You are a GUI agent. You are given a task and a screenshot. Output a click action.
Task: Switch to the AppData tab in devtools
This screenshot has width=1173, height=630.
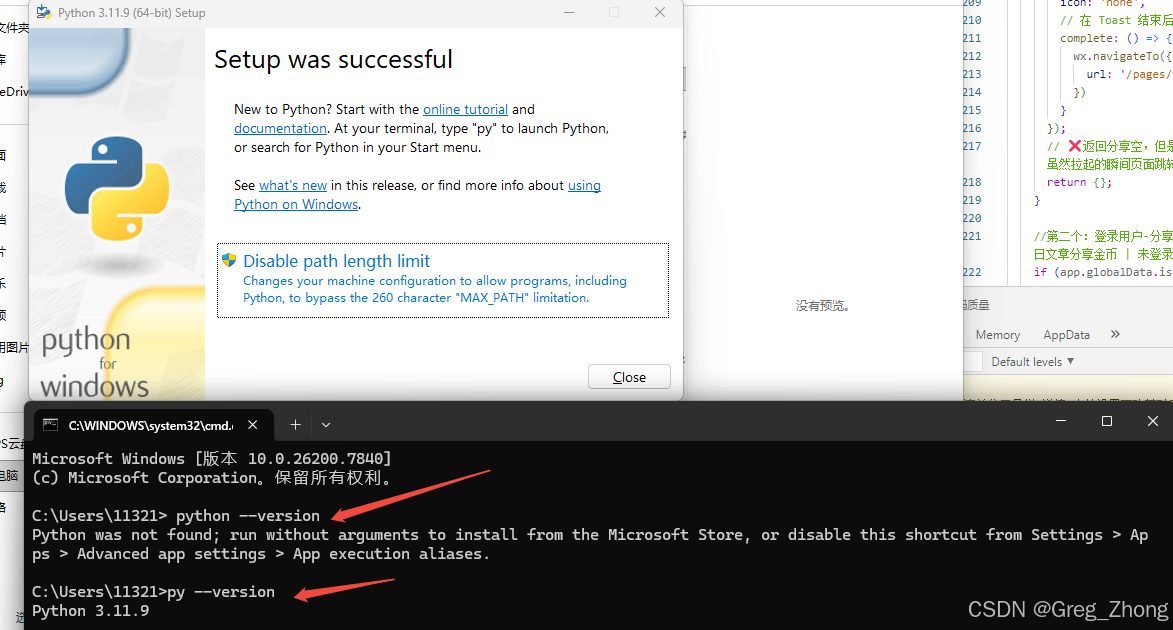click(x=1067, y=335)
